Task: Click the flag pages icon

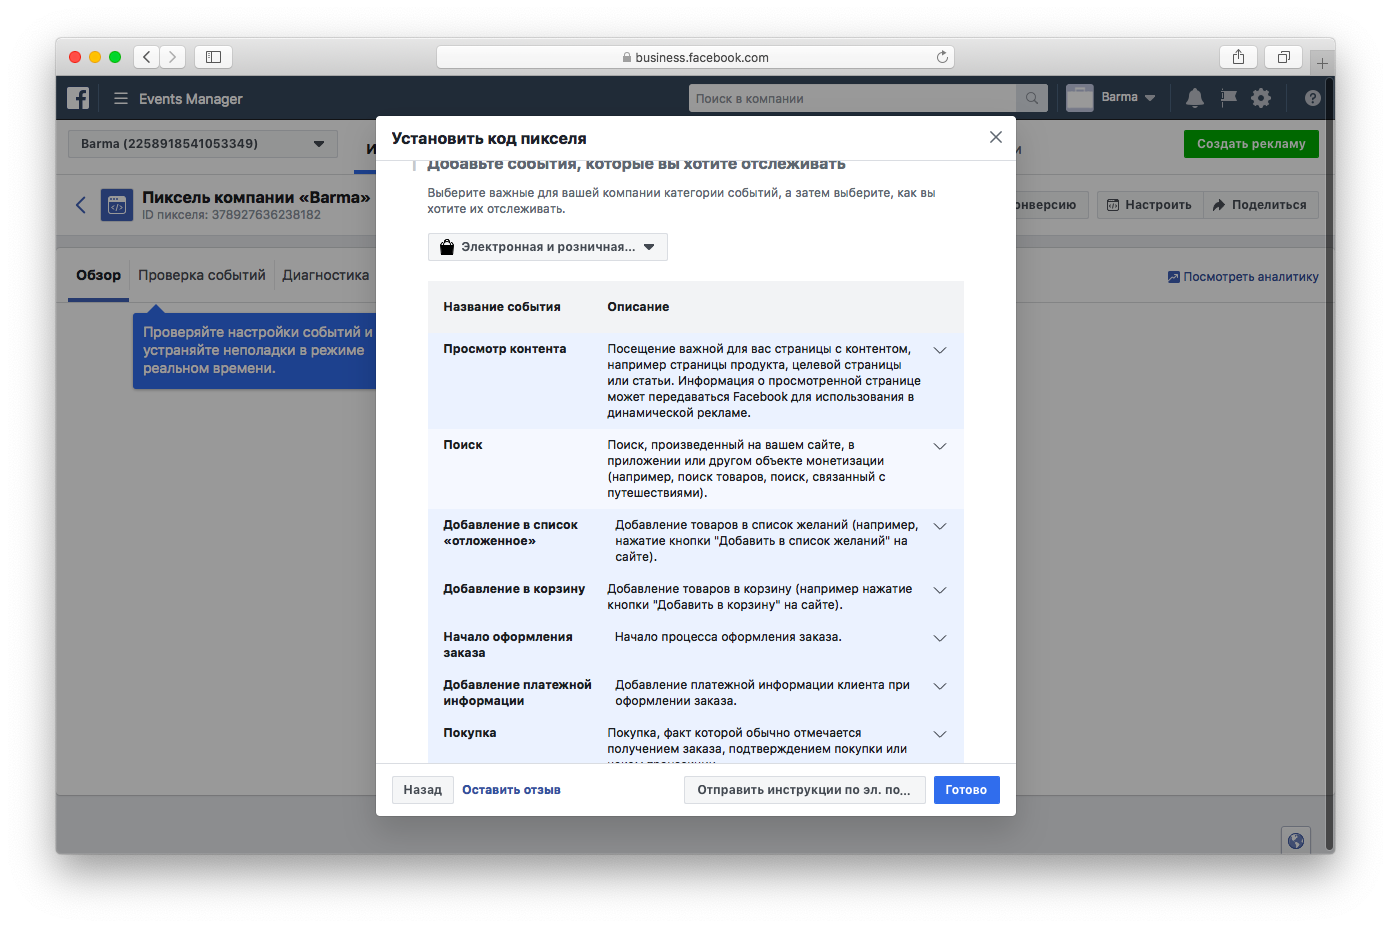Action: (x=1228, y=98)
